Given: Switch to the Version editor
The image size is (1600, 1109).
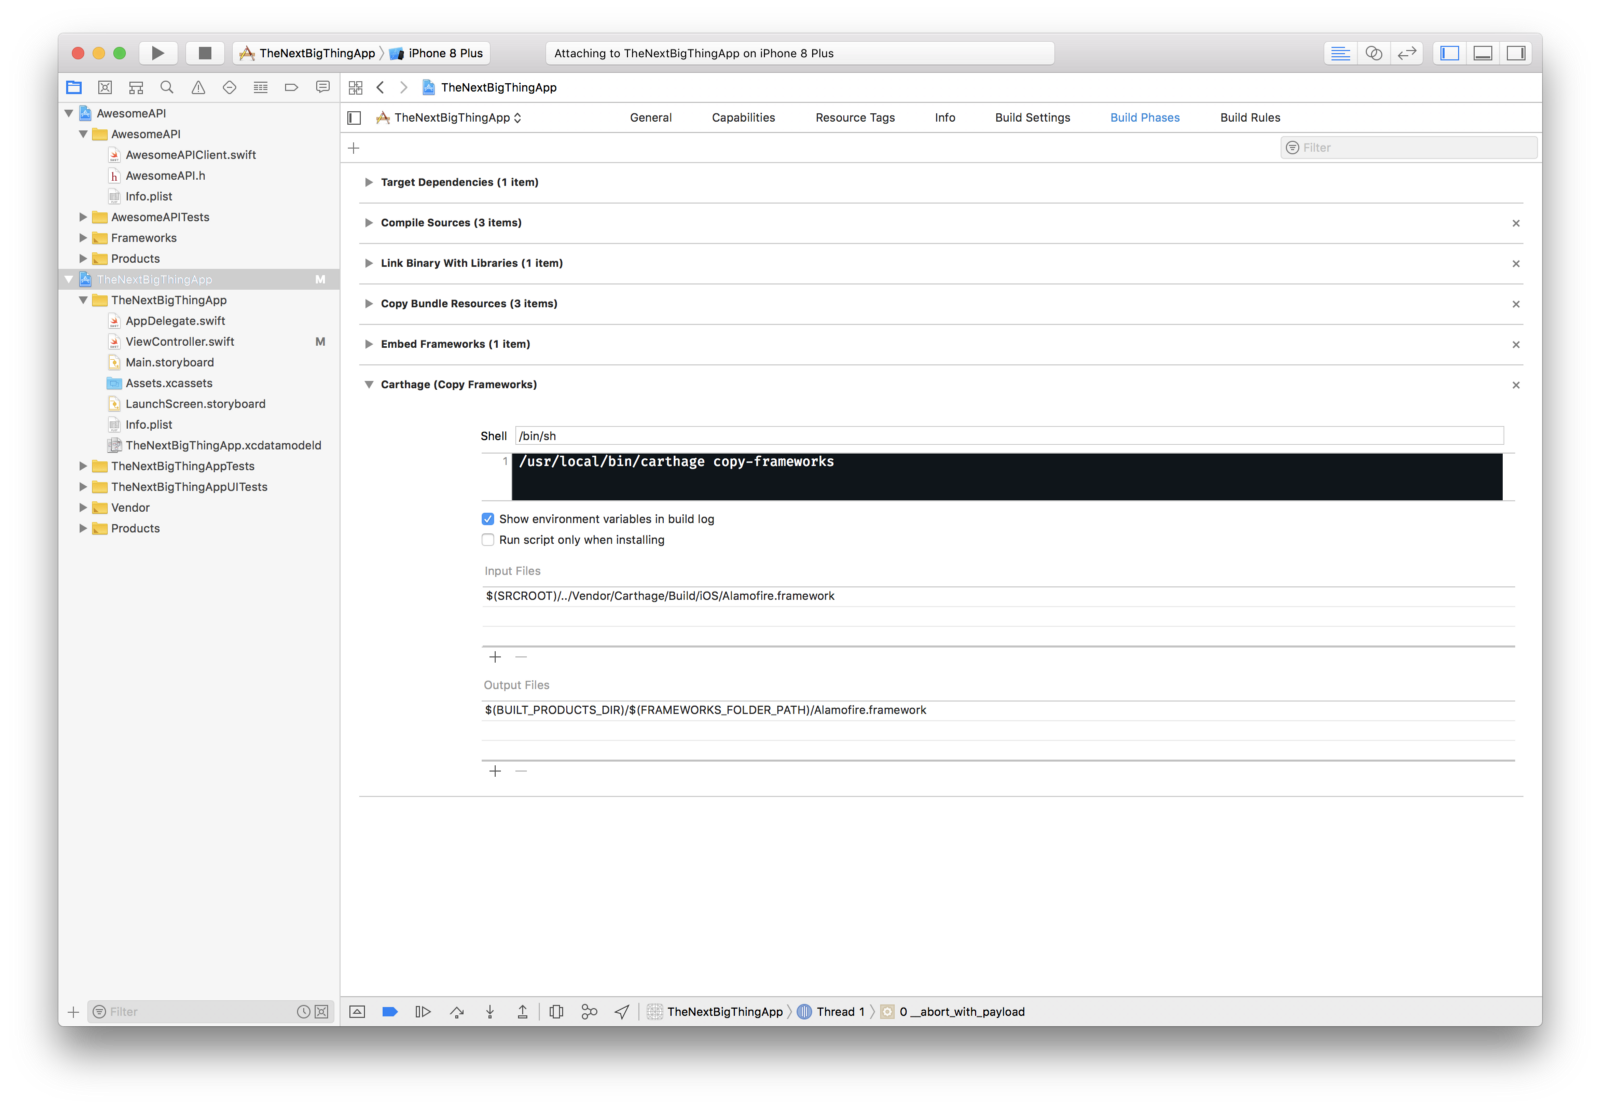Looking at the screenshot, I should (1407, 53).
